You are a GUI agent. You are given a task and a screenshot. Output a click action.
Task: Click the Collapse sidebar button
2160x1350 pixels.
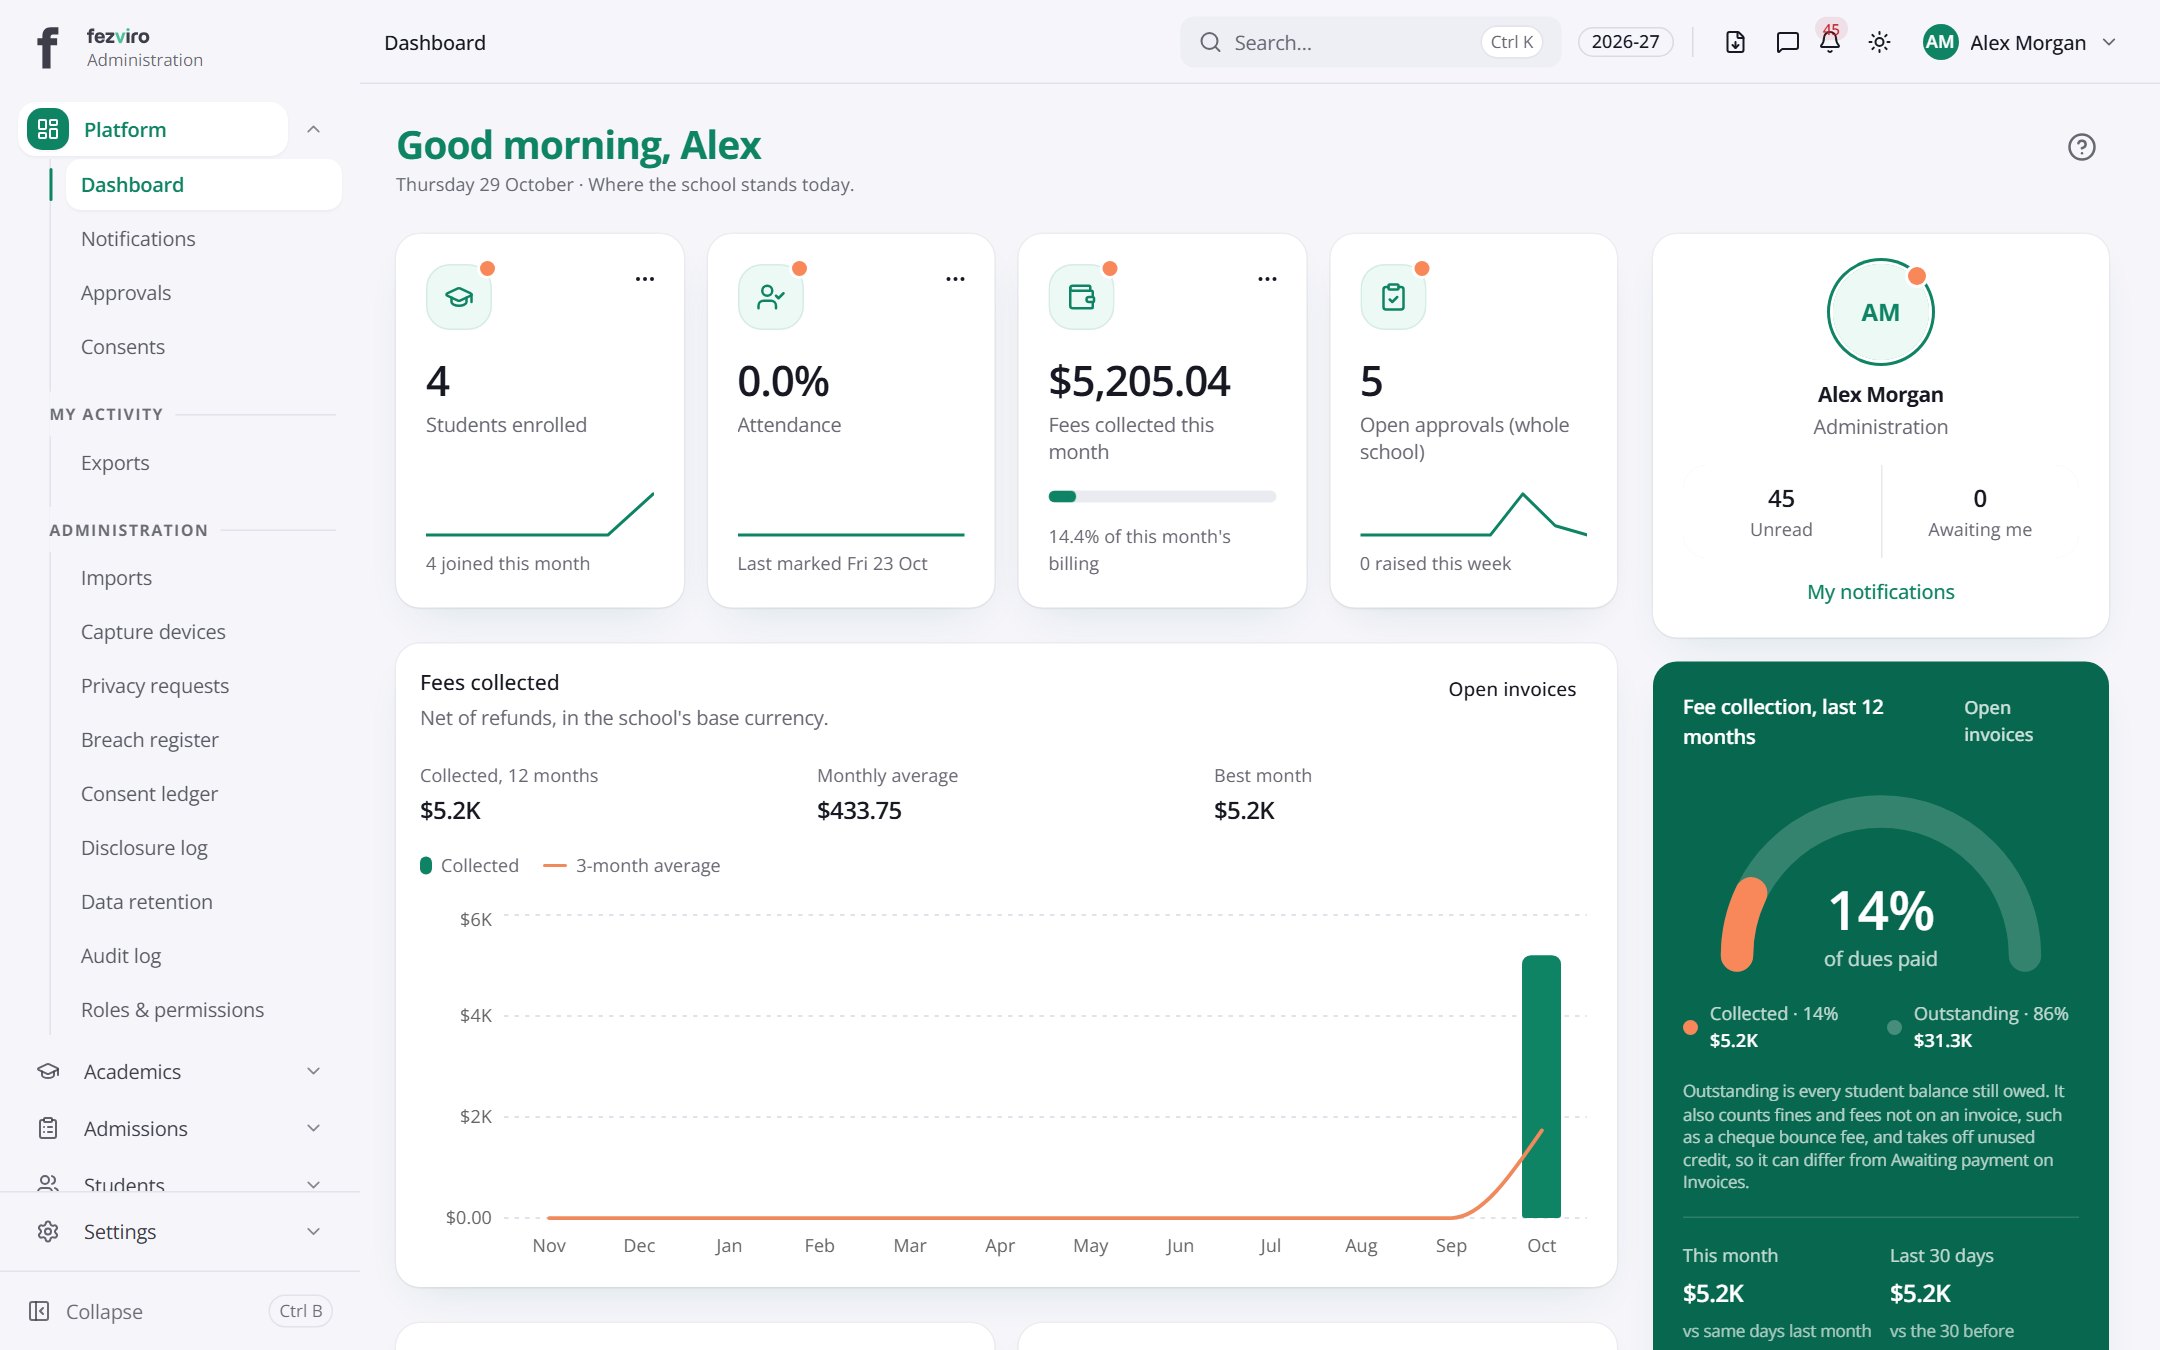[x=180, y=1311]
